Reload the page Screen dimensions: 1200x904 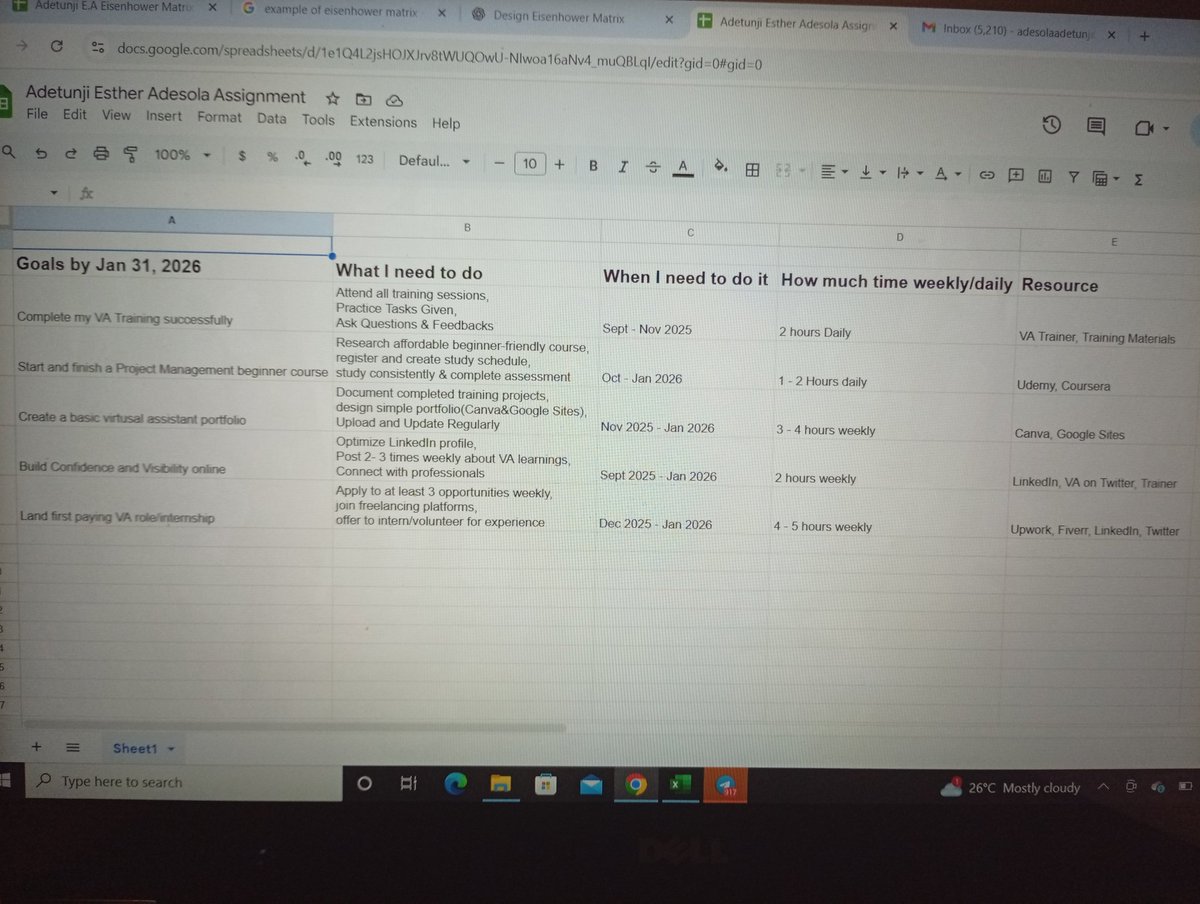(x=57, y=46)
